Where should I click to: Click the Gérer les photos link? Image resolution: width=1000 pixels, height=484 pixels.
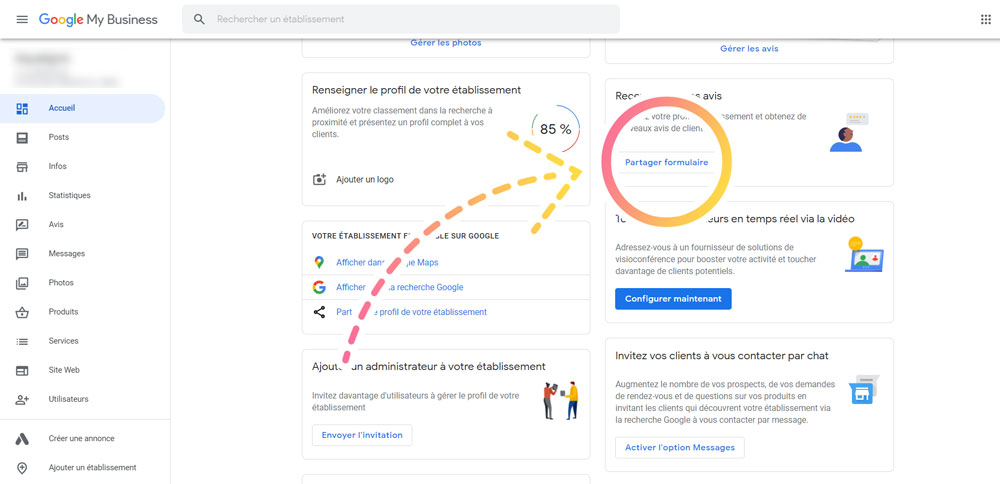coord(446,43)
